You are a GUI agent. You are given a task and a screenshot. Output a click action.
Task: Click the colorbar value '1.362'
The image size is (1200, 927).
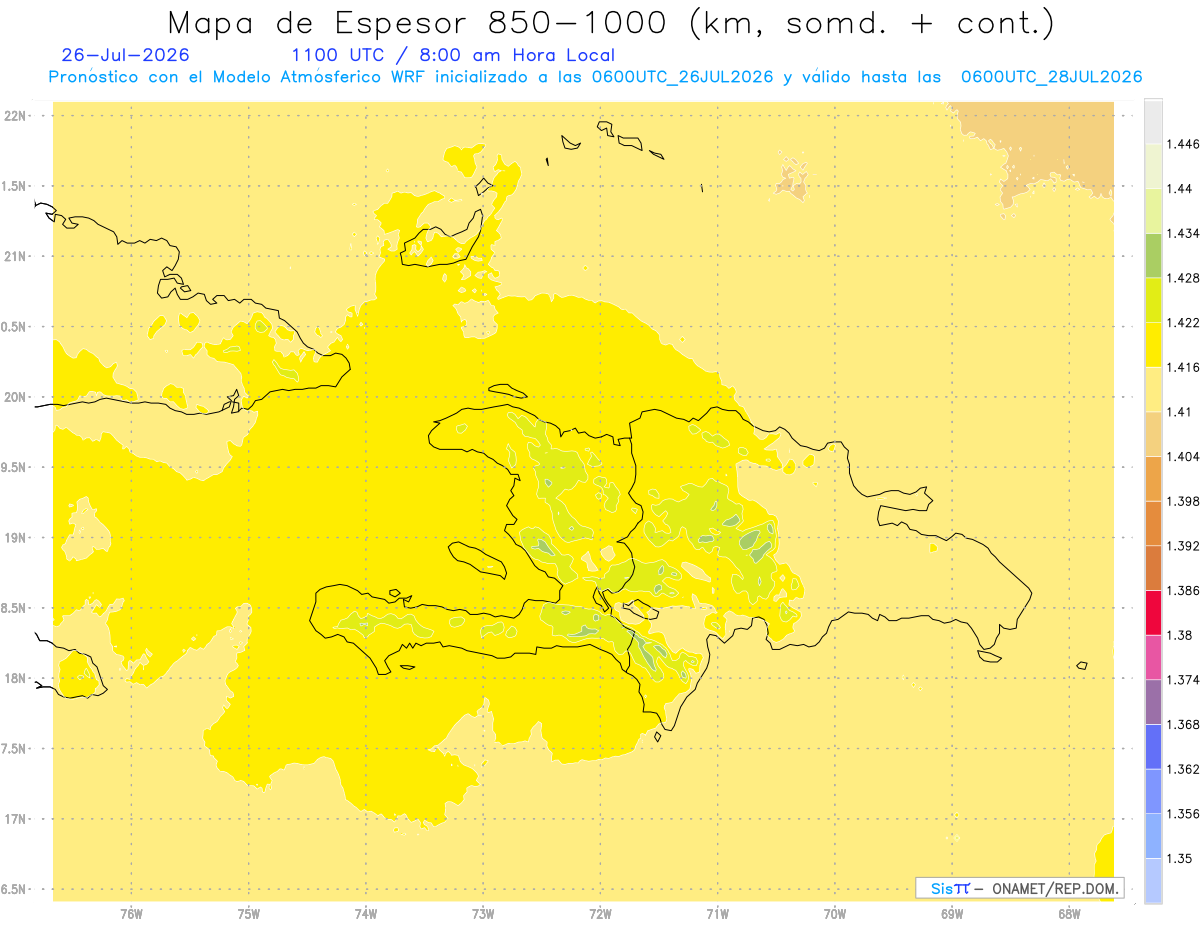[x=1183, y=769]
